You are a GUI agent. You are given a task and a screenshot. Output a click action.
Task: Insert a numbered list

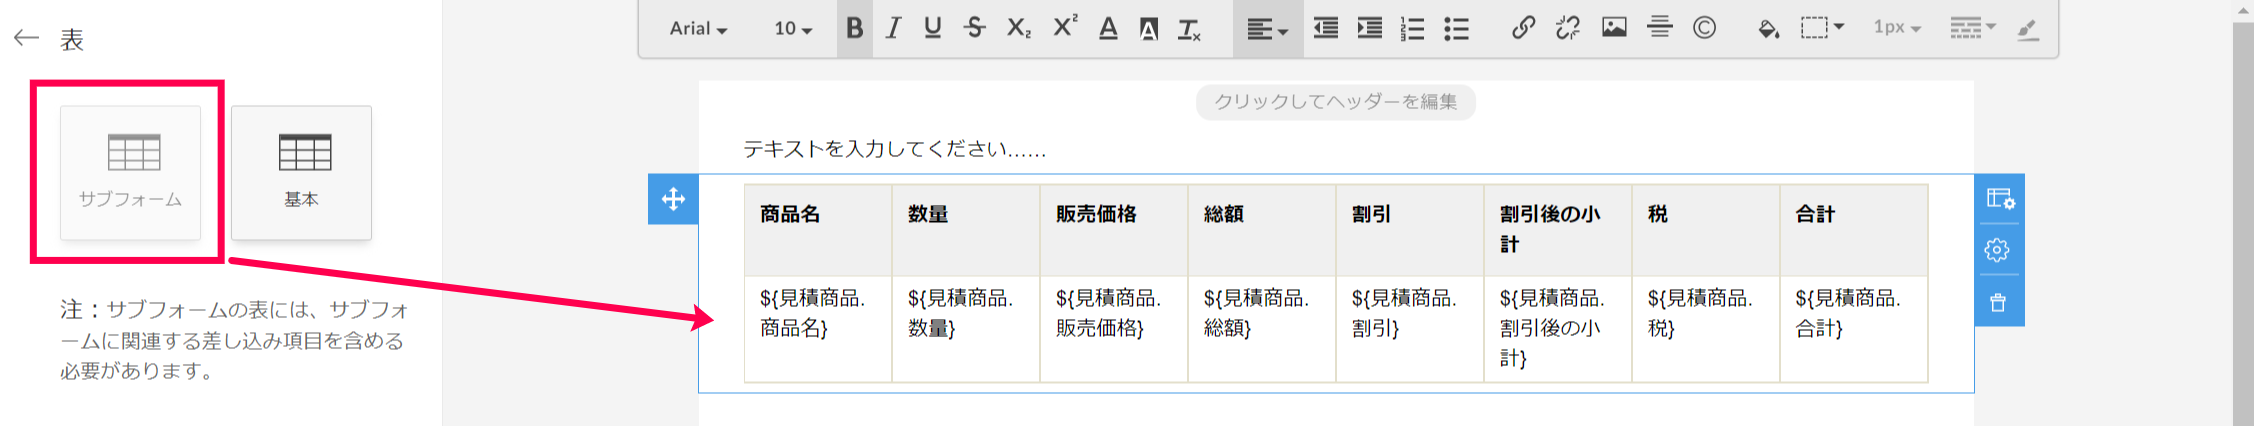pos(1412,28)
